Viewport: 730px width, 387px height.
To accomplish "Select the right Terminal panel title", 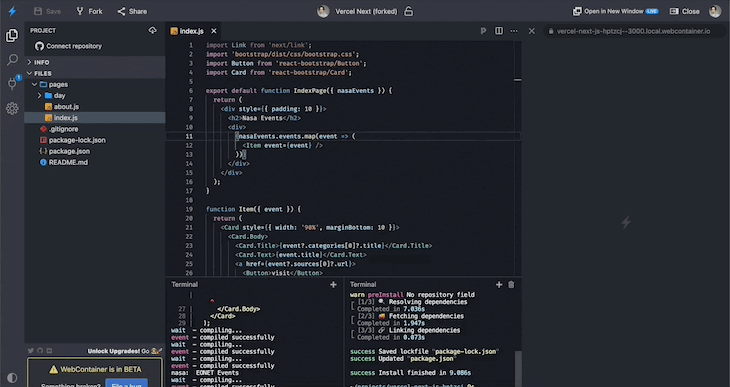I will point(363,285).
